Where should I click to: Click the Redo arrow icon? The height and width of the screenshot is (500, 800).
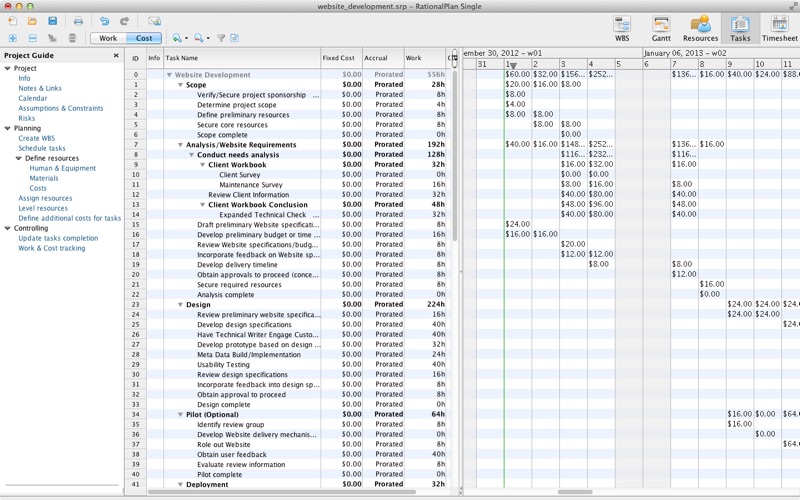point(124,21)
